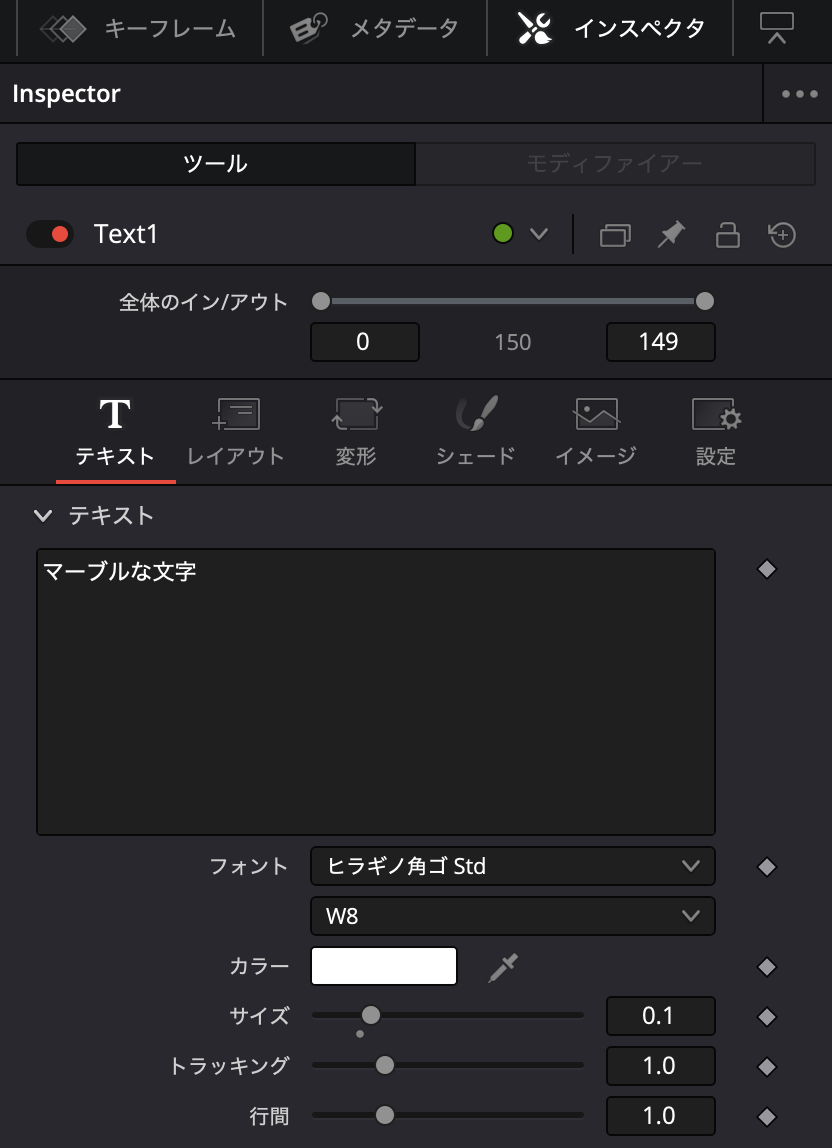The image size is (832, 1148).
Task: Toggle the lock icon for Text1
Action: [728, 234]
